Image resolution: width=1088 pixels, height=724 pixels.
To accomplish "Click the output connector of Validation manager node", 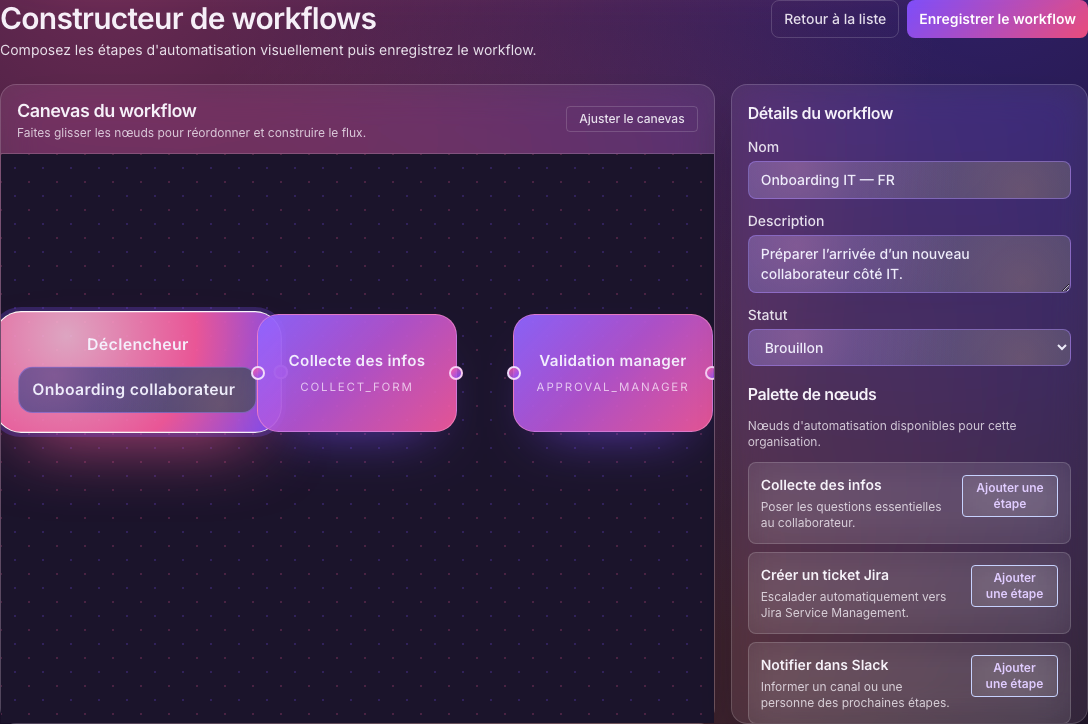I will point(711,372).
